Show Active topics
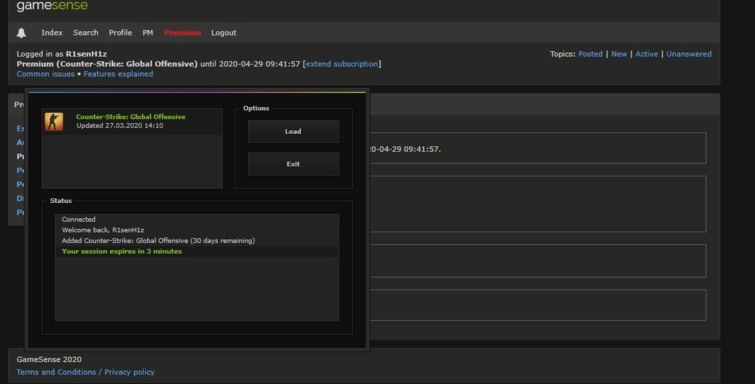The height and width of the screenshot is (384, 755). [x=647, y=54]
